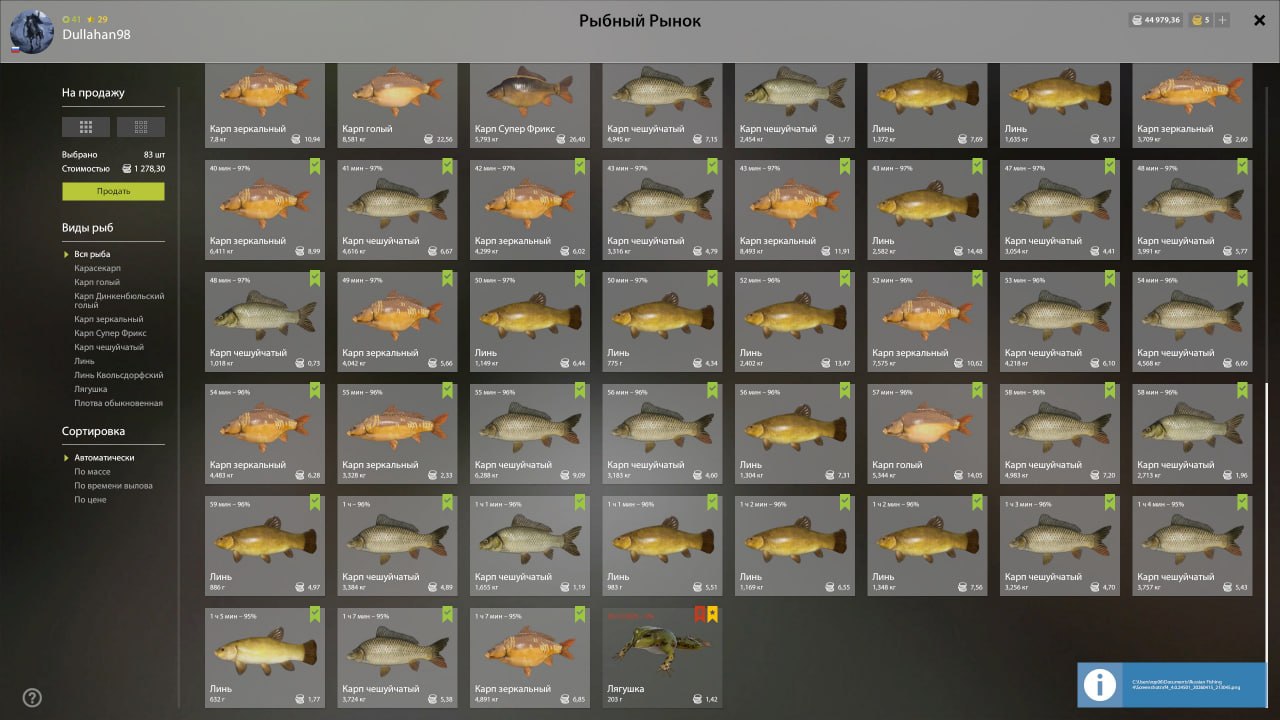Select the Карп Супер Фрикс 5,793 кг card
Screen dimensions: 1280x720
[530, 106]
